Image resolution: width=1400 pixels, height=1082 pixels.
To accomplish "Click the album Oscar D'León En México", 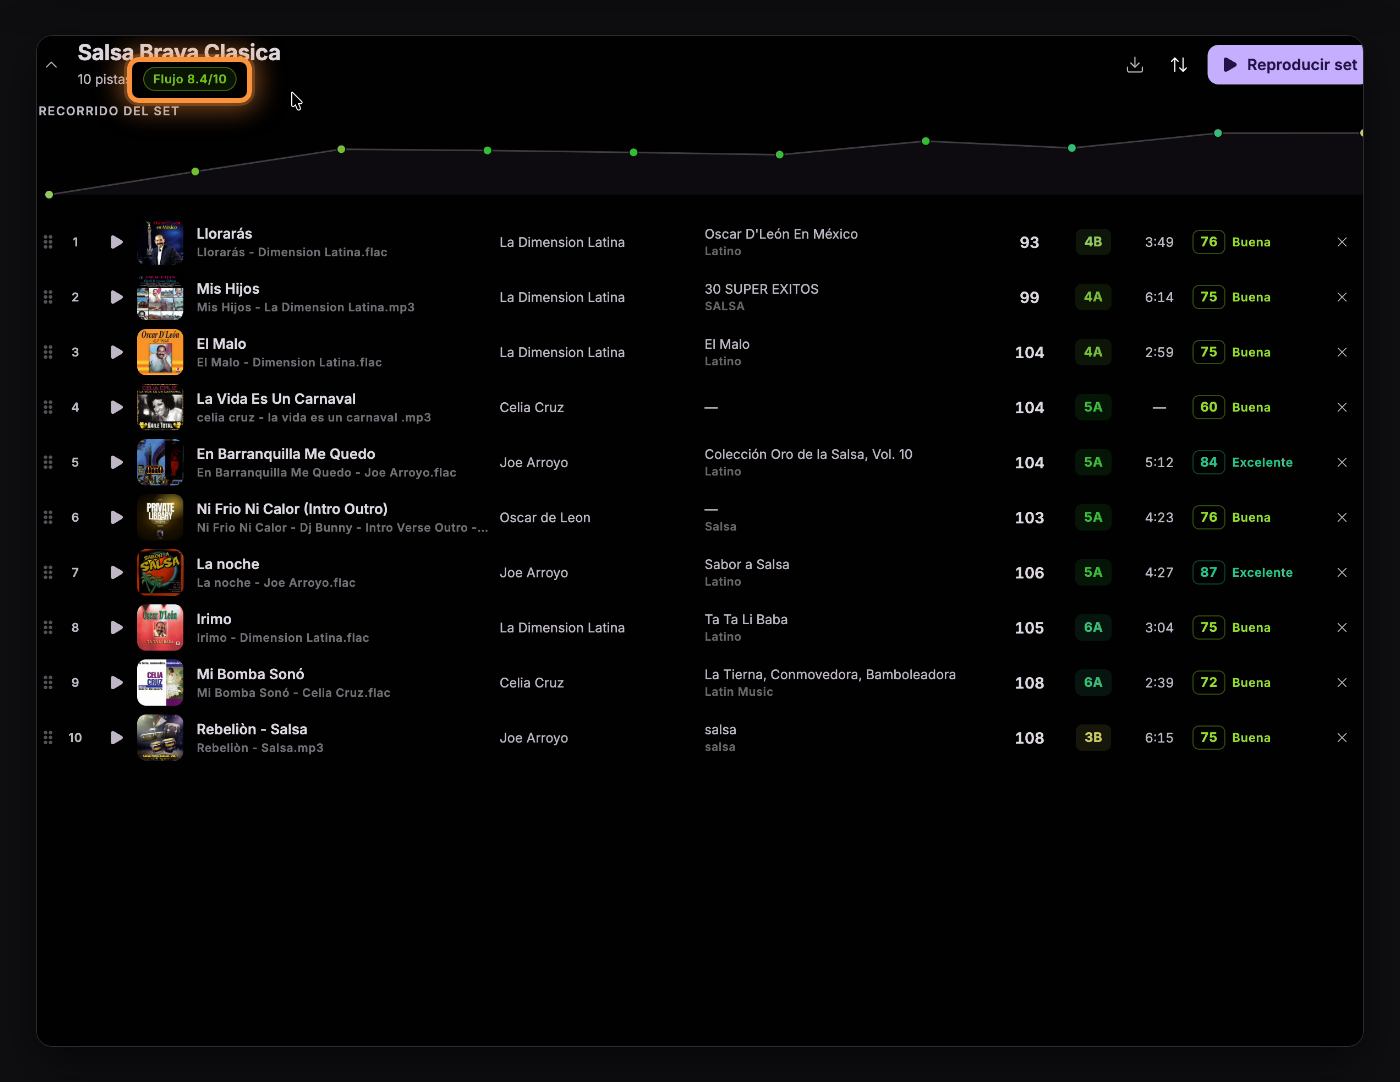I will click(x=781, y=234).
